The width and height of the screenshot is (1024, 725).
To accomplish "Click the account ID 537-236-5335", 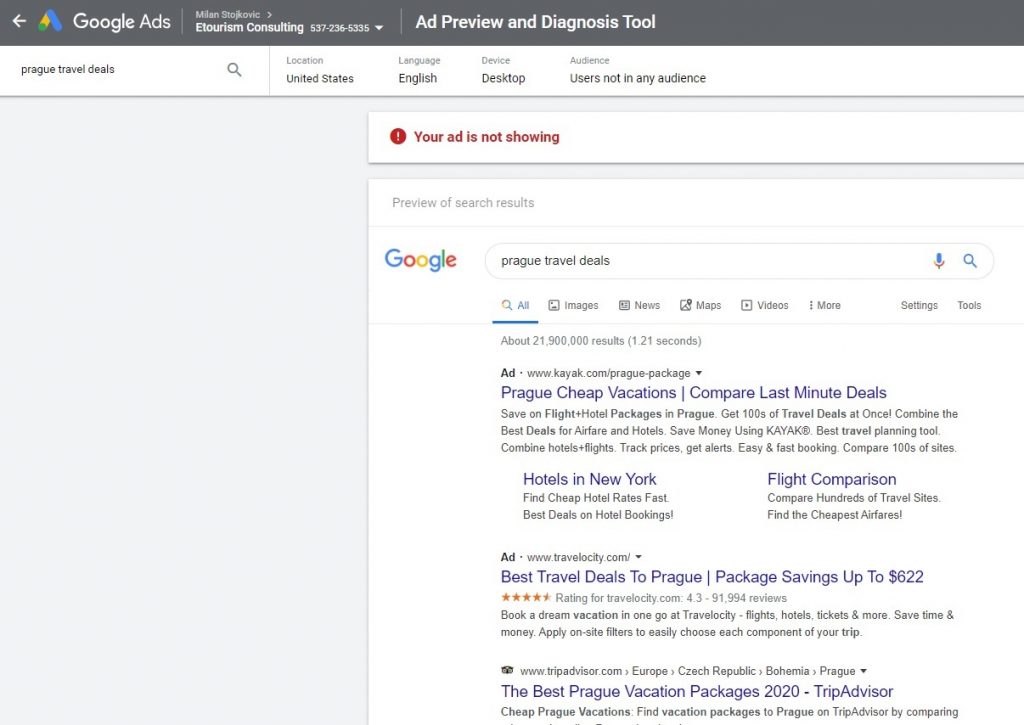I will 340,28.
